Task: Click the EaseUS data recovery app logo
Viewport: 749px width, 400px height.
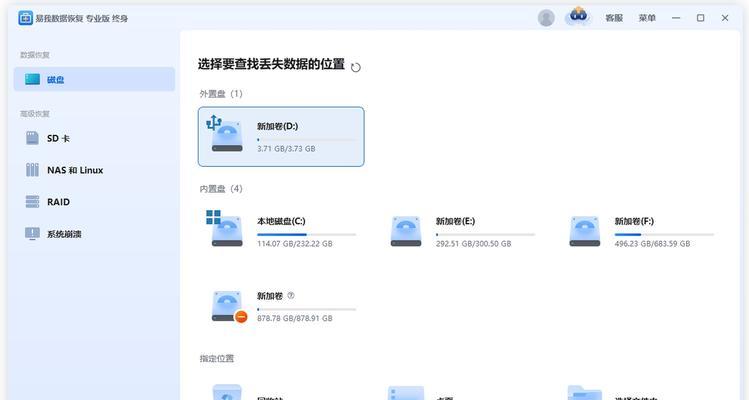Action: [25, 18]
